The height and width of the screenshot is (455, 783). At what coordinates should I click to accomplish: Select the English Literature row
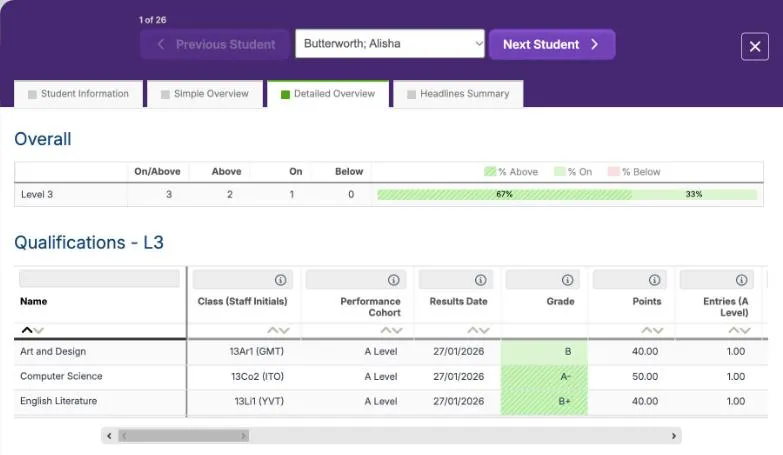click(x=391, y=402)
